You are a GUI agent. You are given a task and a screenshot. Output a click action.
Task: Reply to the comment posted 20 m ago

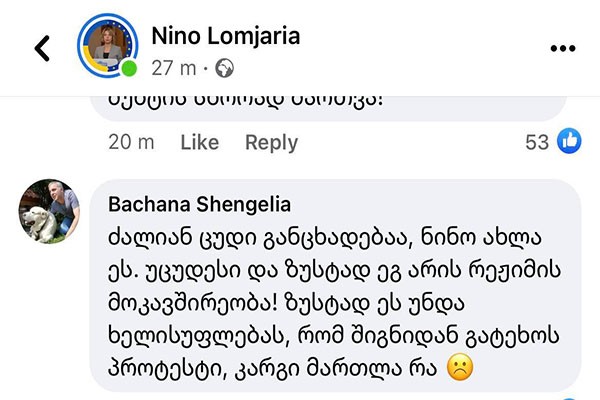point(271,143)
